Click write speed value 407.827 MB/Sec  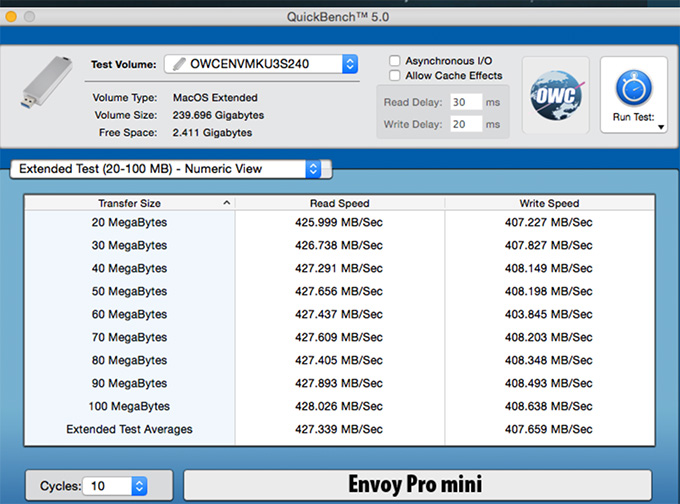[x=549, y=245]
